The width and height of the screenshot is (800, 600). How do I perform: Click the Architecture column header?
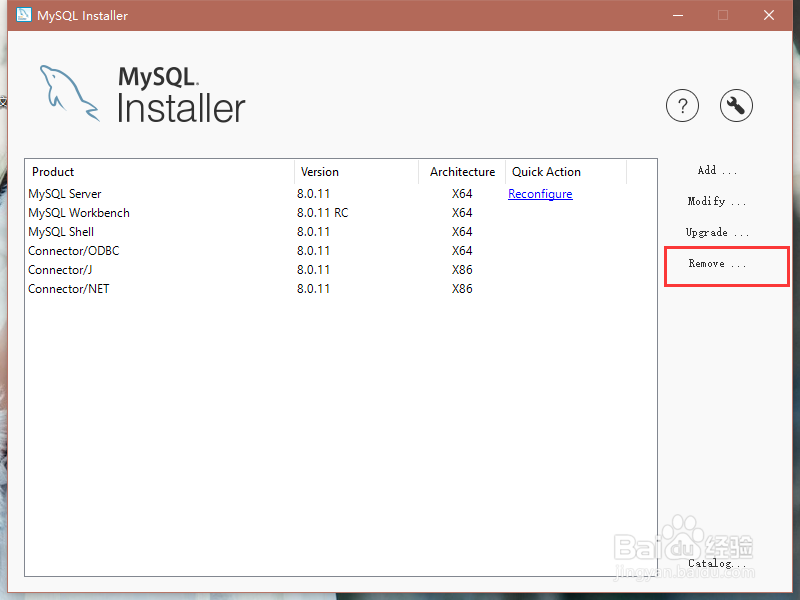click(x=461, y=171)
